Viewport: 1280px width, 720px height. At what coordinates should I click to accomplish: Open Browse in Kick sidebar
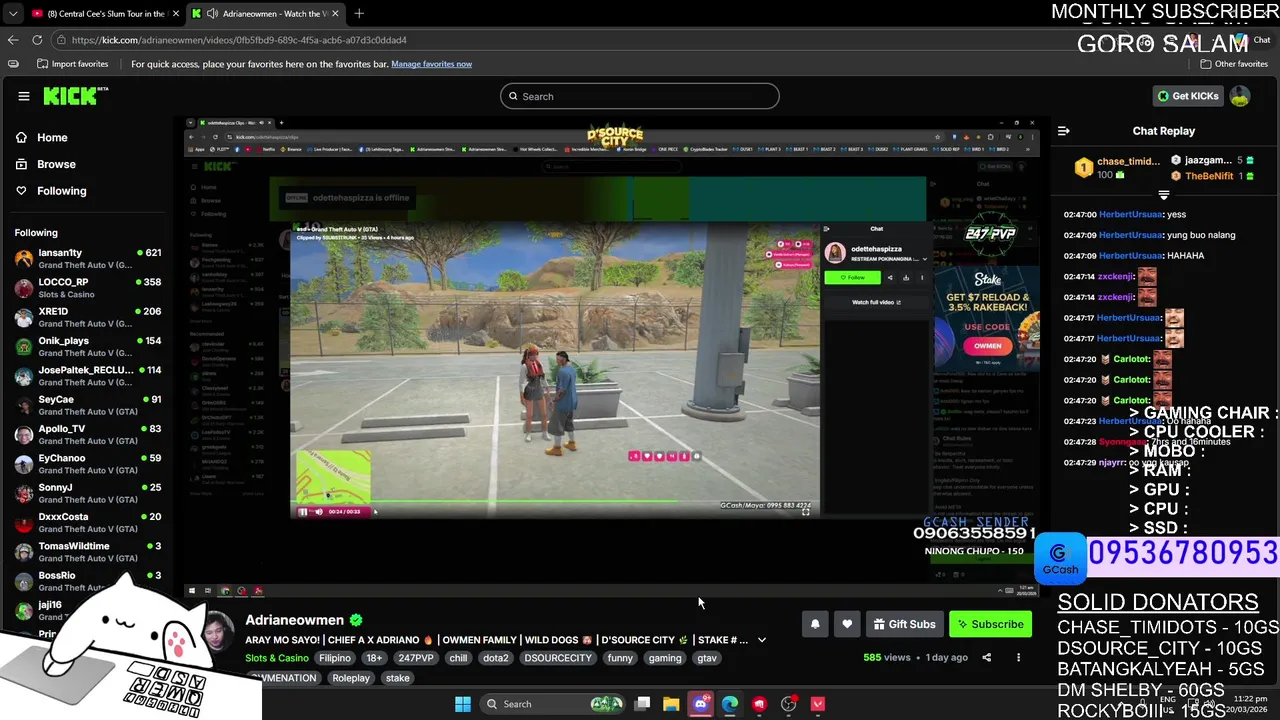tap(56, 164)
